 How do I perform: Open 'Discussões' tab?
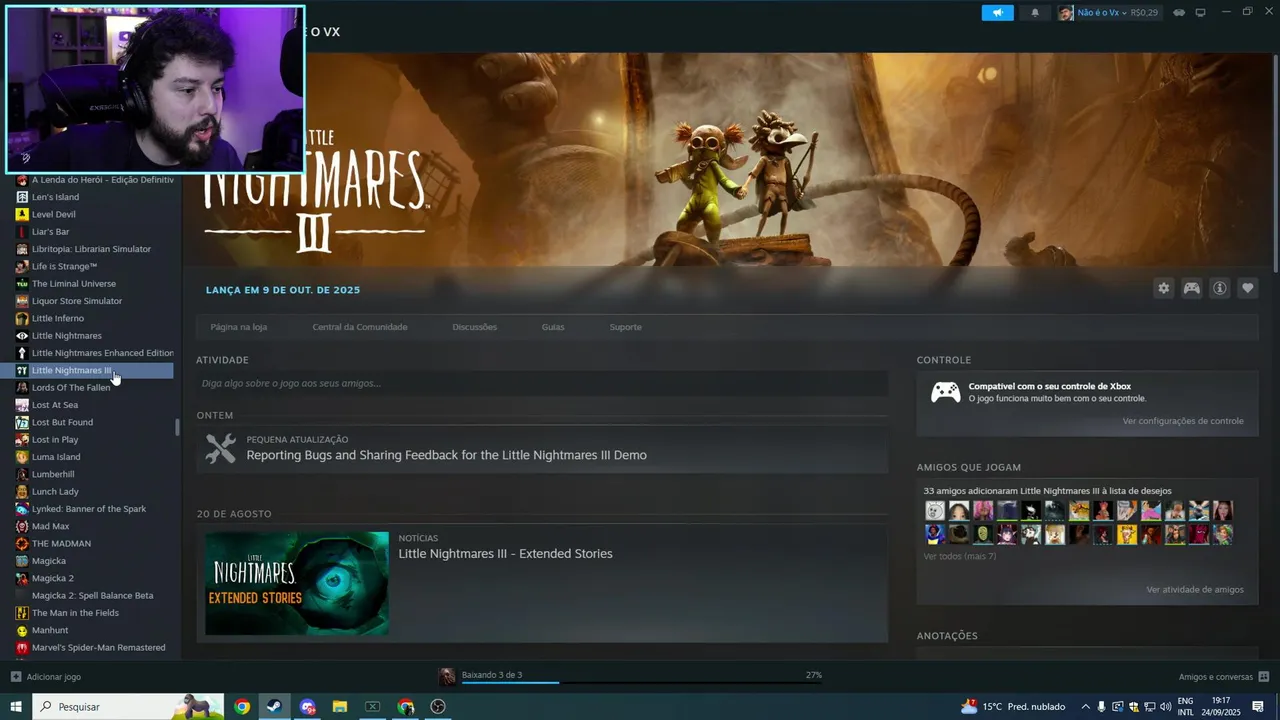click(474, 327)
